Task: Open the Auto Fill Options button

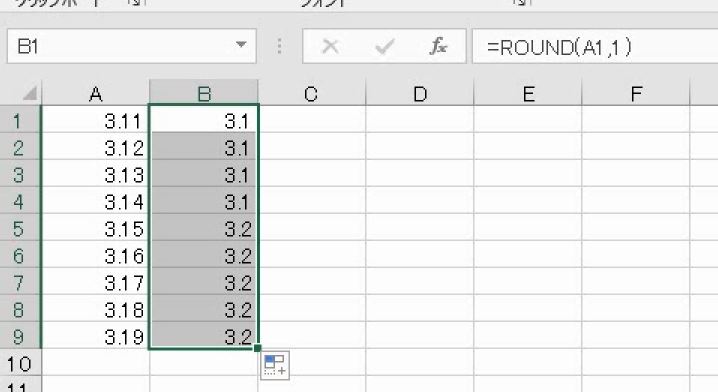Action: [275, 365]
